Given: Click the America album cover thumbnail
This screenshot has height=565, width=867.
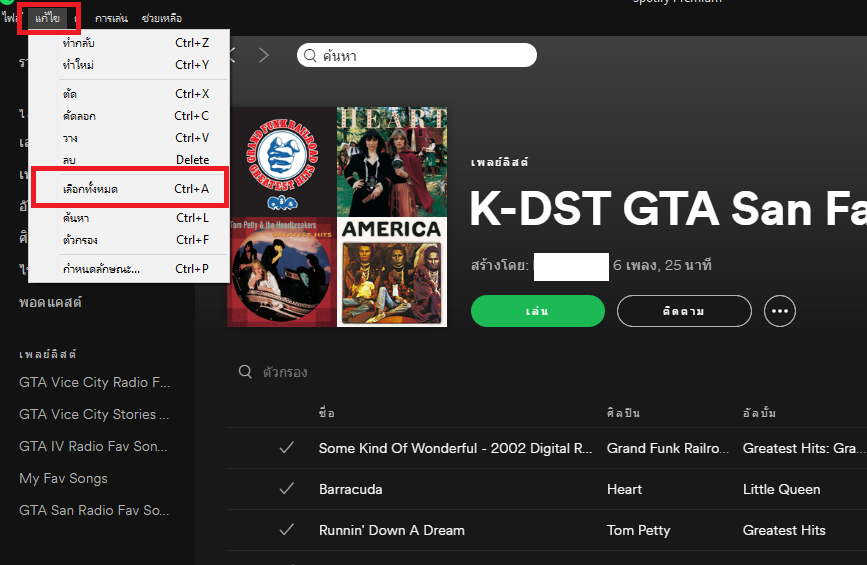Looking at the screenshot, I should (392, 272).
